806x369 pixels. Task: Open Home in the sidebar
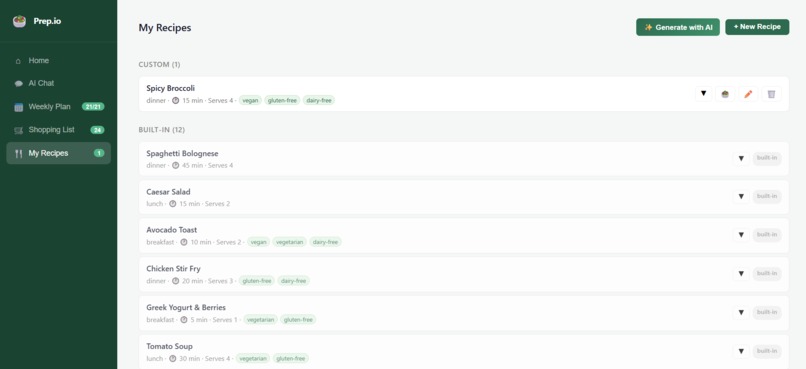pyautogui.click(x=58, y=61)
